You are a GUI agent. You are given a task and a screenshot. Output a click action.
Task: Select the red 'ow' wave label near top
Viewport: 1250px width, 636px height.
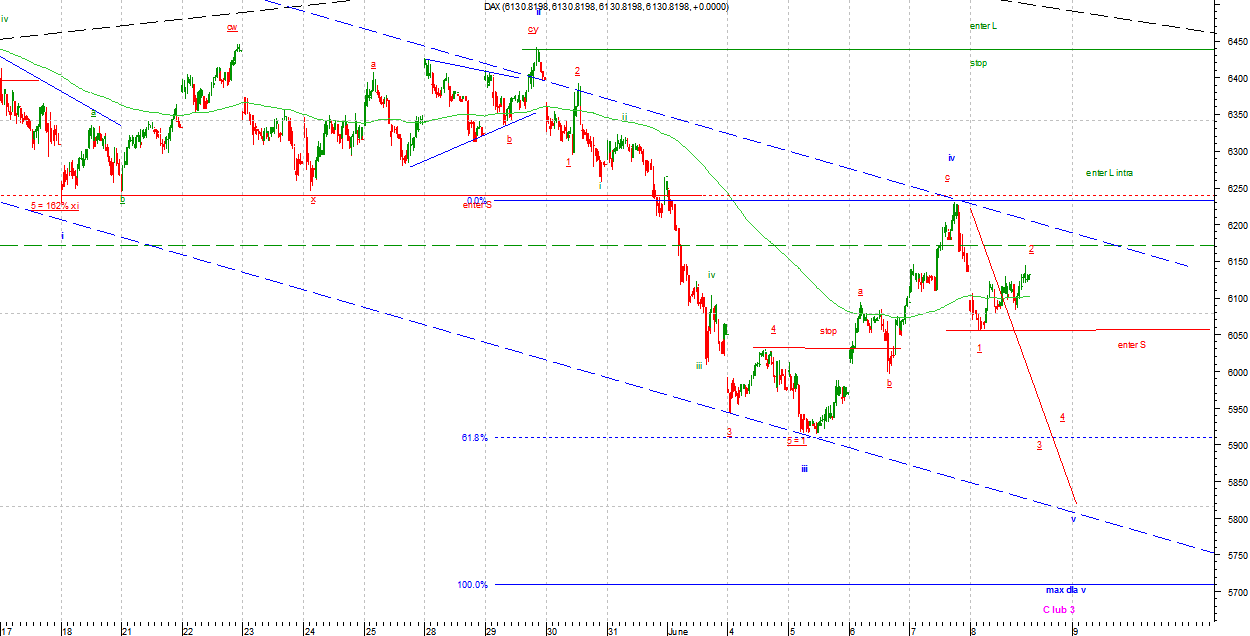[x=232, y=27]
